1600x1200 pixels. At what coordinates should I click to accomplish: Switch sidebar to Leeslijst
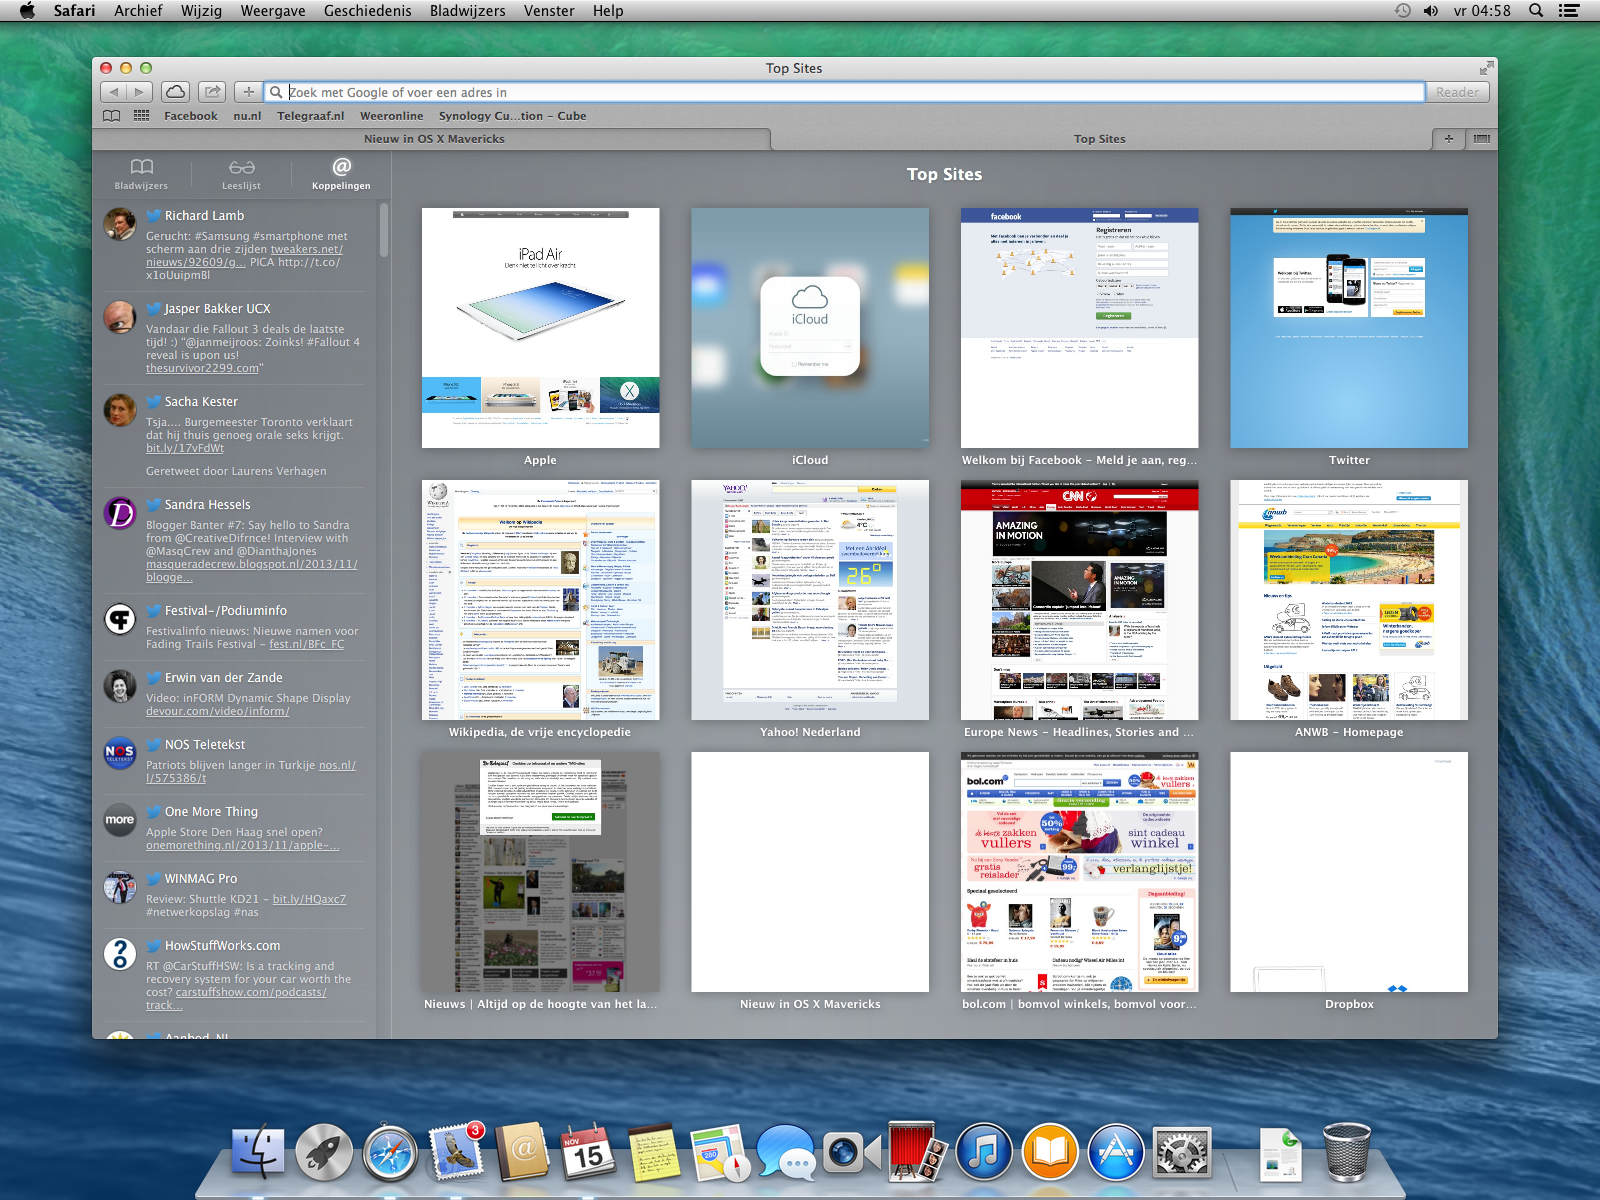(x=241, y=173)
